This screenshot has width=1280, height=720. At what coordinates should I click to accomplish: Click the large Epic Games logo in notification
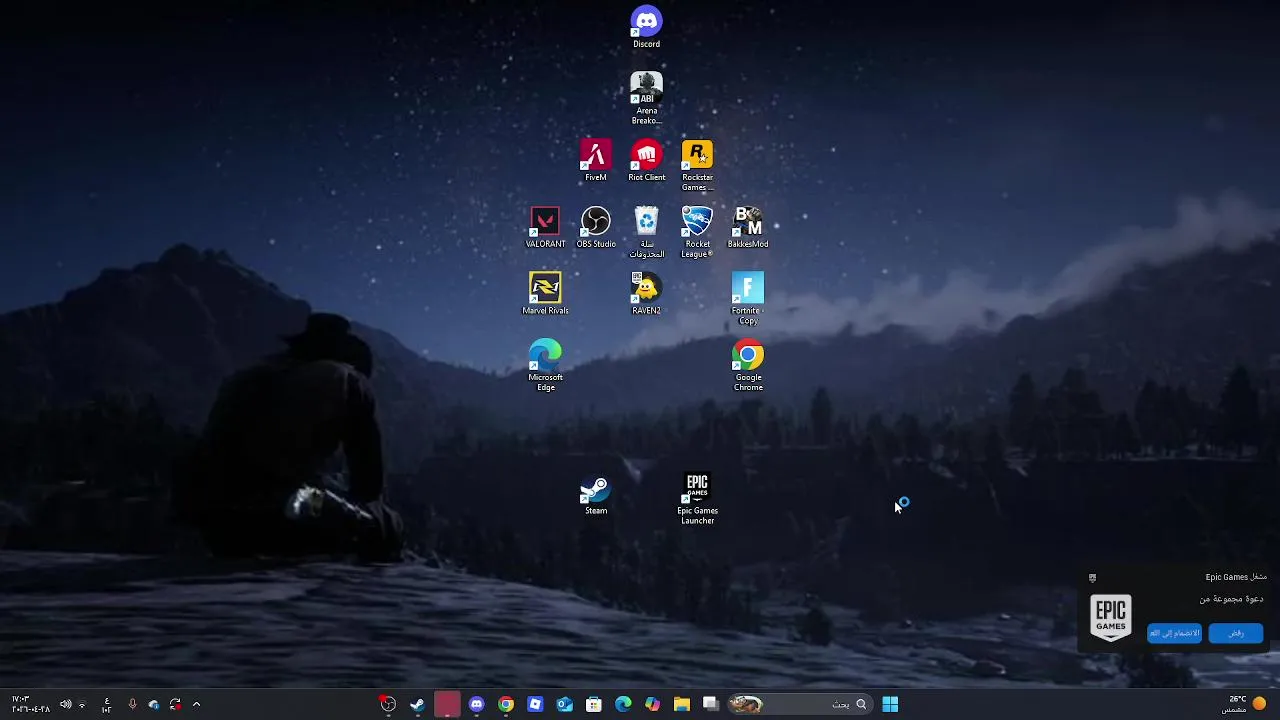(1110, 618)
